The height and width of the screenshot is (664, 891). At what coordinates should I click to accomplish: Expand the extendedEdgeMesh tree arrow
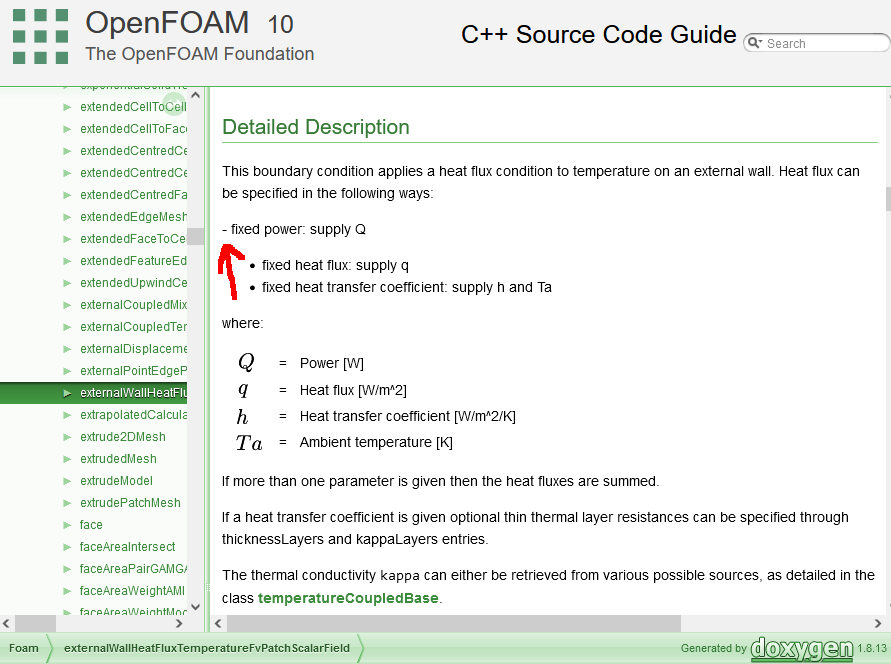pos(67,217)
